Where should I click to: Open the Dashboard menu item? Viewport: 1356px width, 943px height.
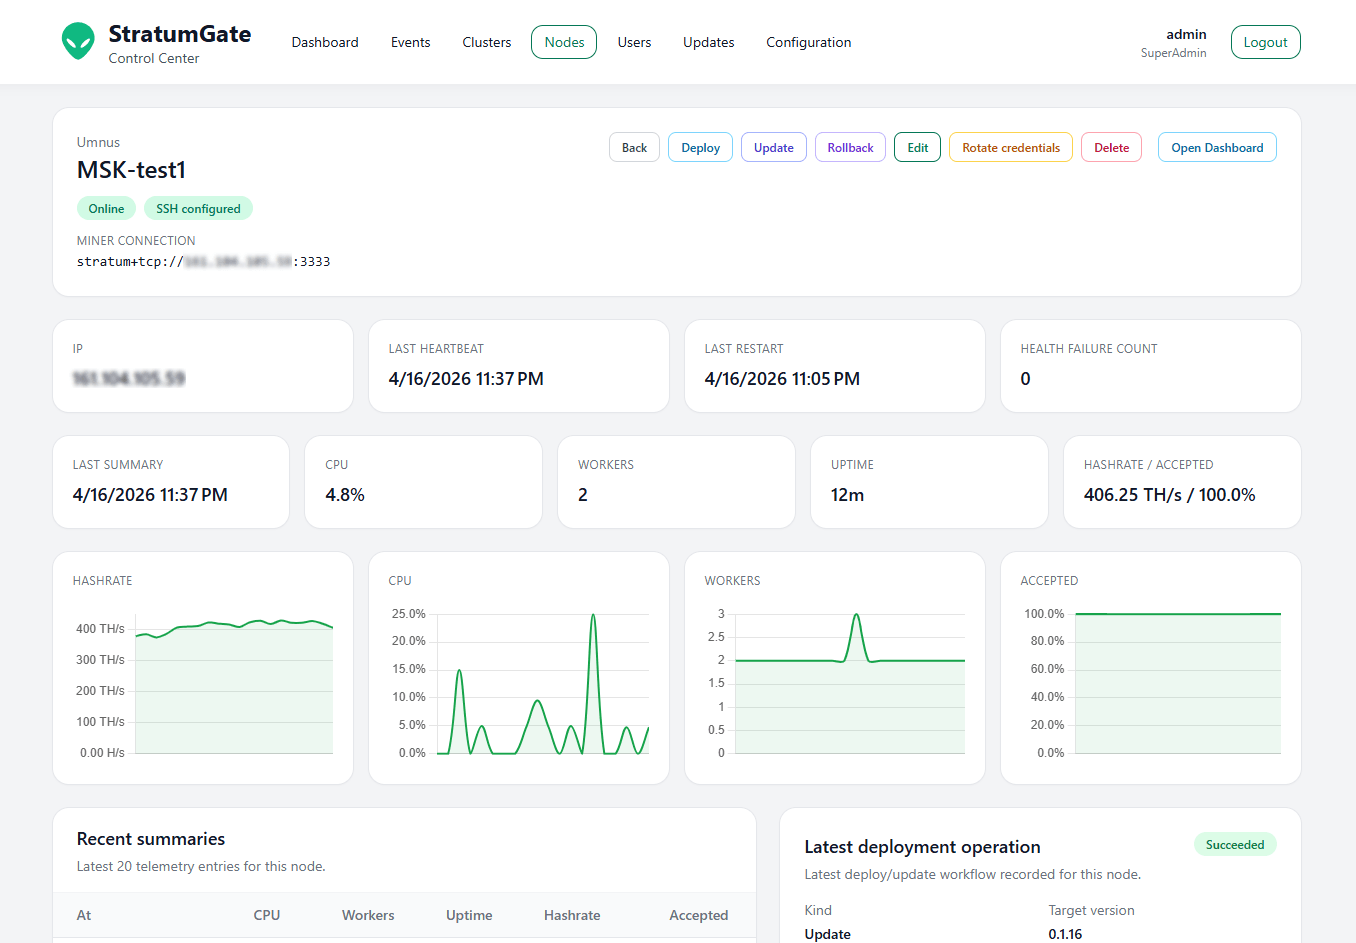(x=325, y=42)
